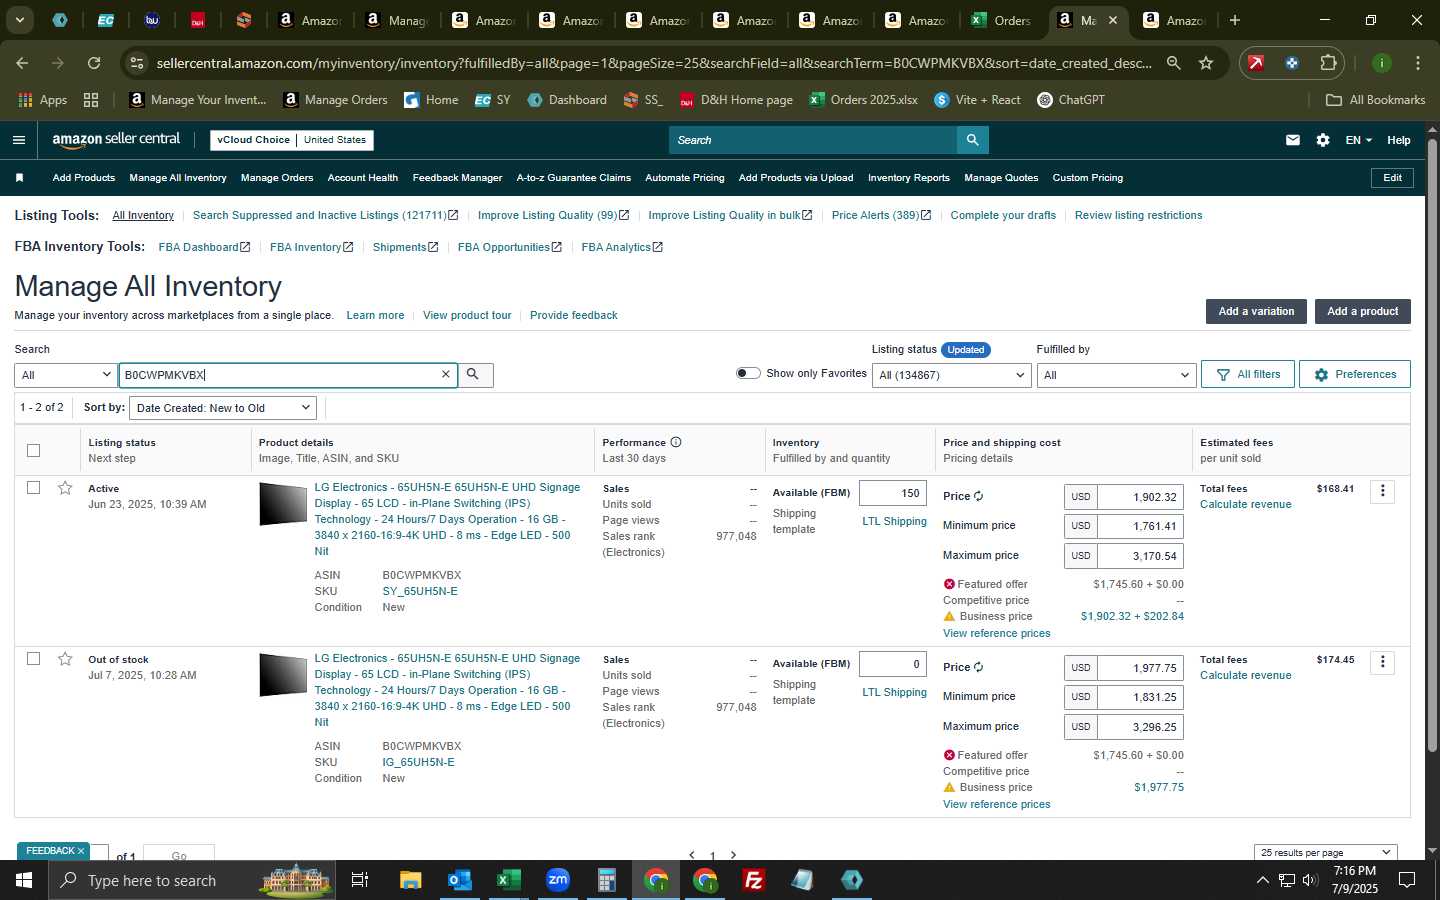Open the Fulfilled by dropdown
This screenshot has height=900, width=1440.
(x=1116, y=375)
